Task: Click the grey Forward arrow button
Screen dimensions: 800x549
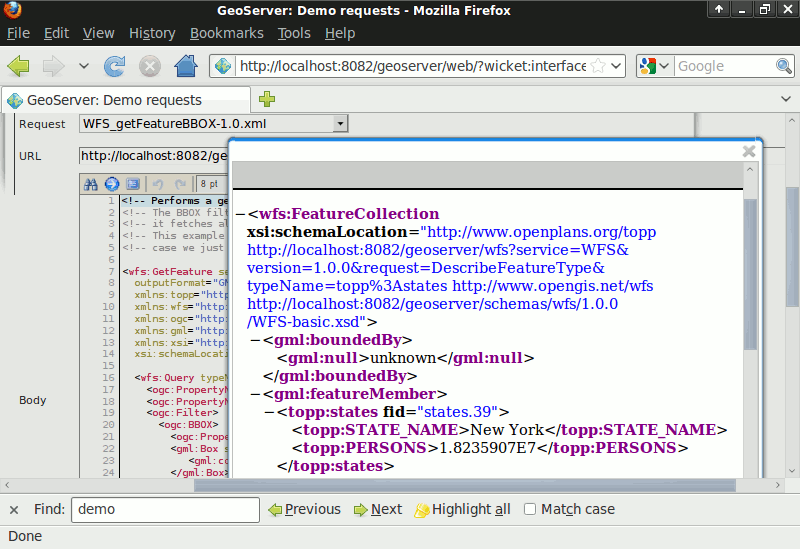Action: (x=54, y=66)
